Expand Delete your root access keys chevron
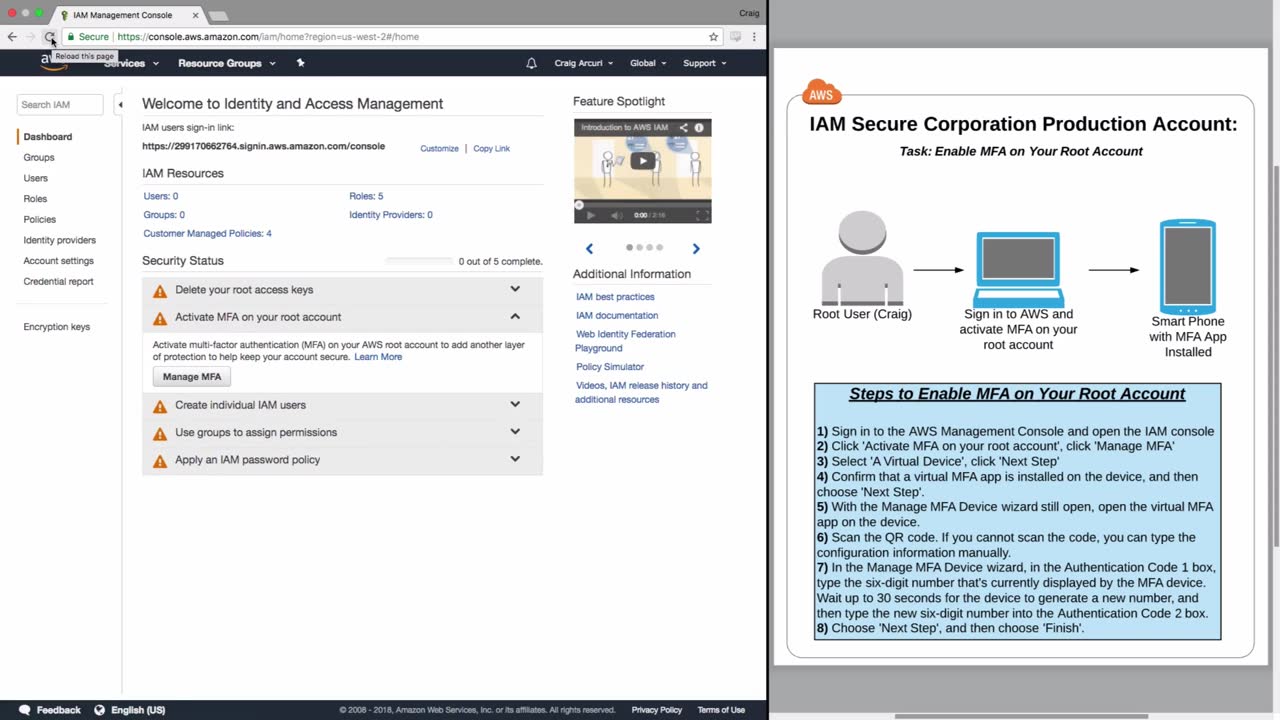Image resolution: width=1280 pixels, height=720 pixels. [x=515, y=290]
